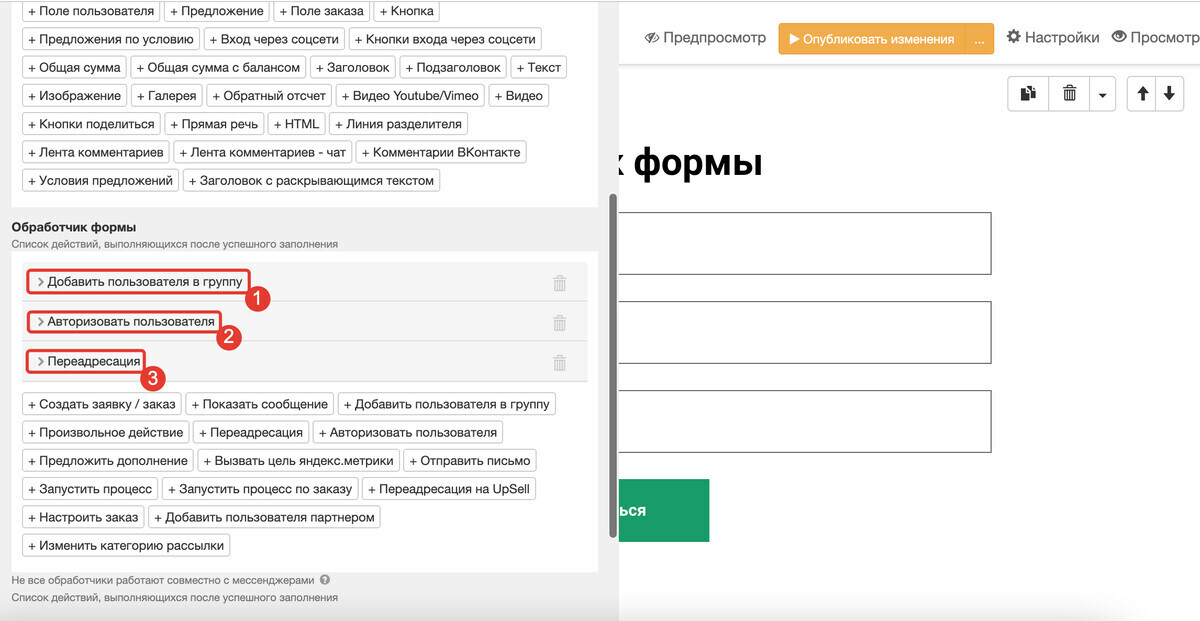Insert the '+ Общая сумма' element
1200x621 pixels.
tap(74, 67)
